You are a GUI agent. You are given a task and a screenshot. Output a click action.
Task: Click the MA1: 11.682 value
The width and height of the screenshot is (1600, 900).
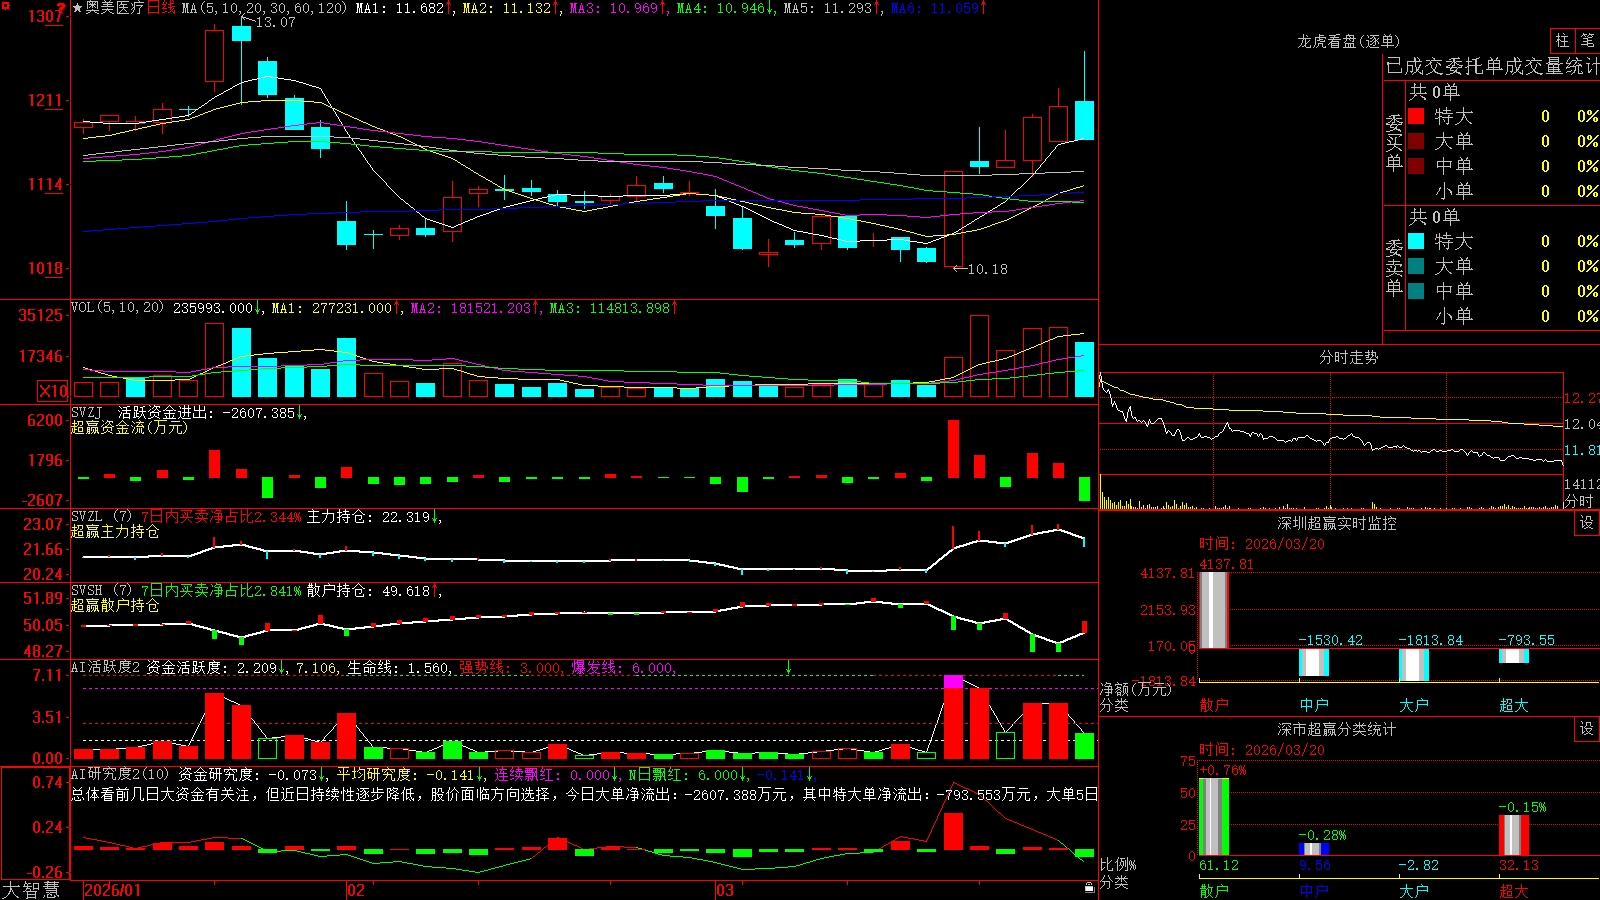pos(399,8)
